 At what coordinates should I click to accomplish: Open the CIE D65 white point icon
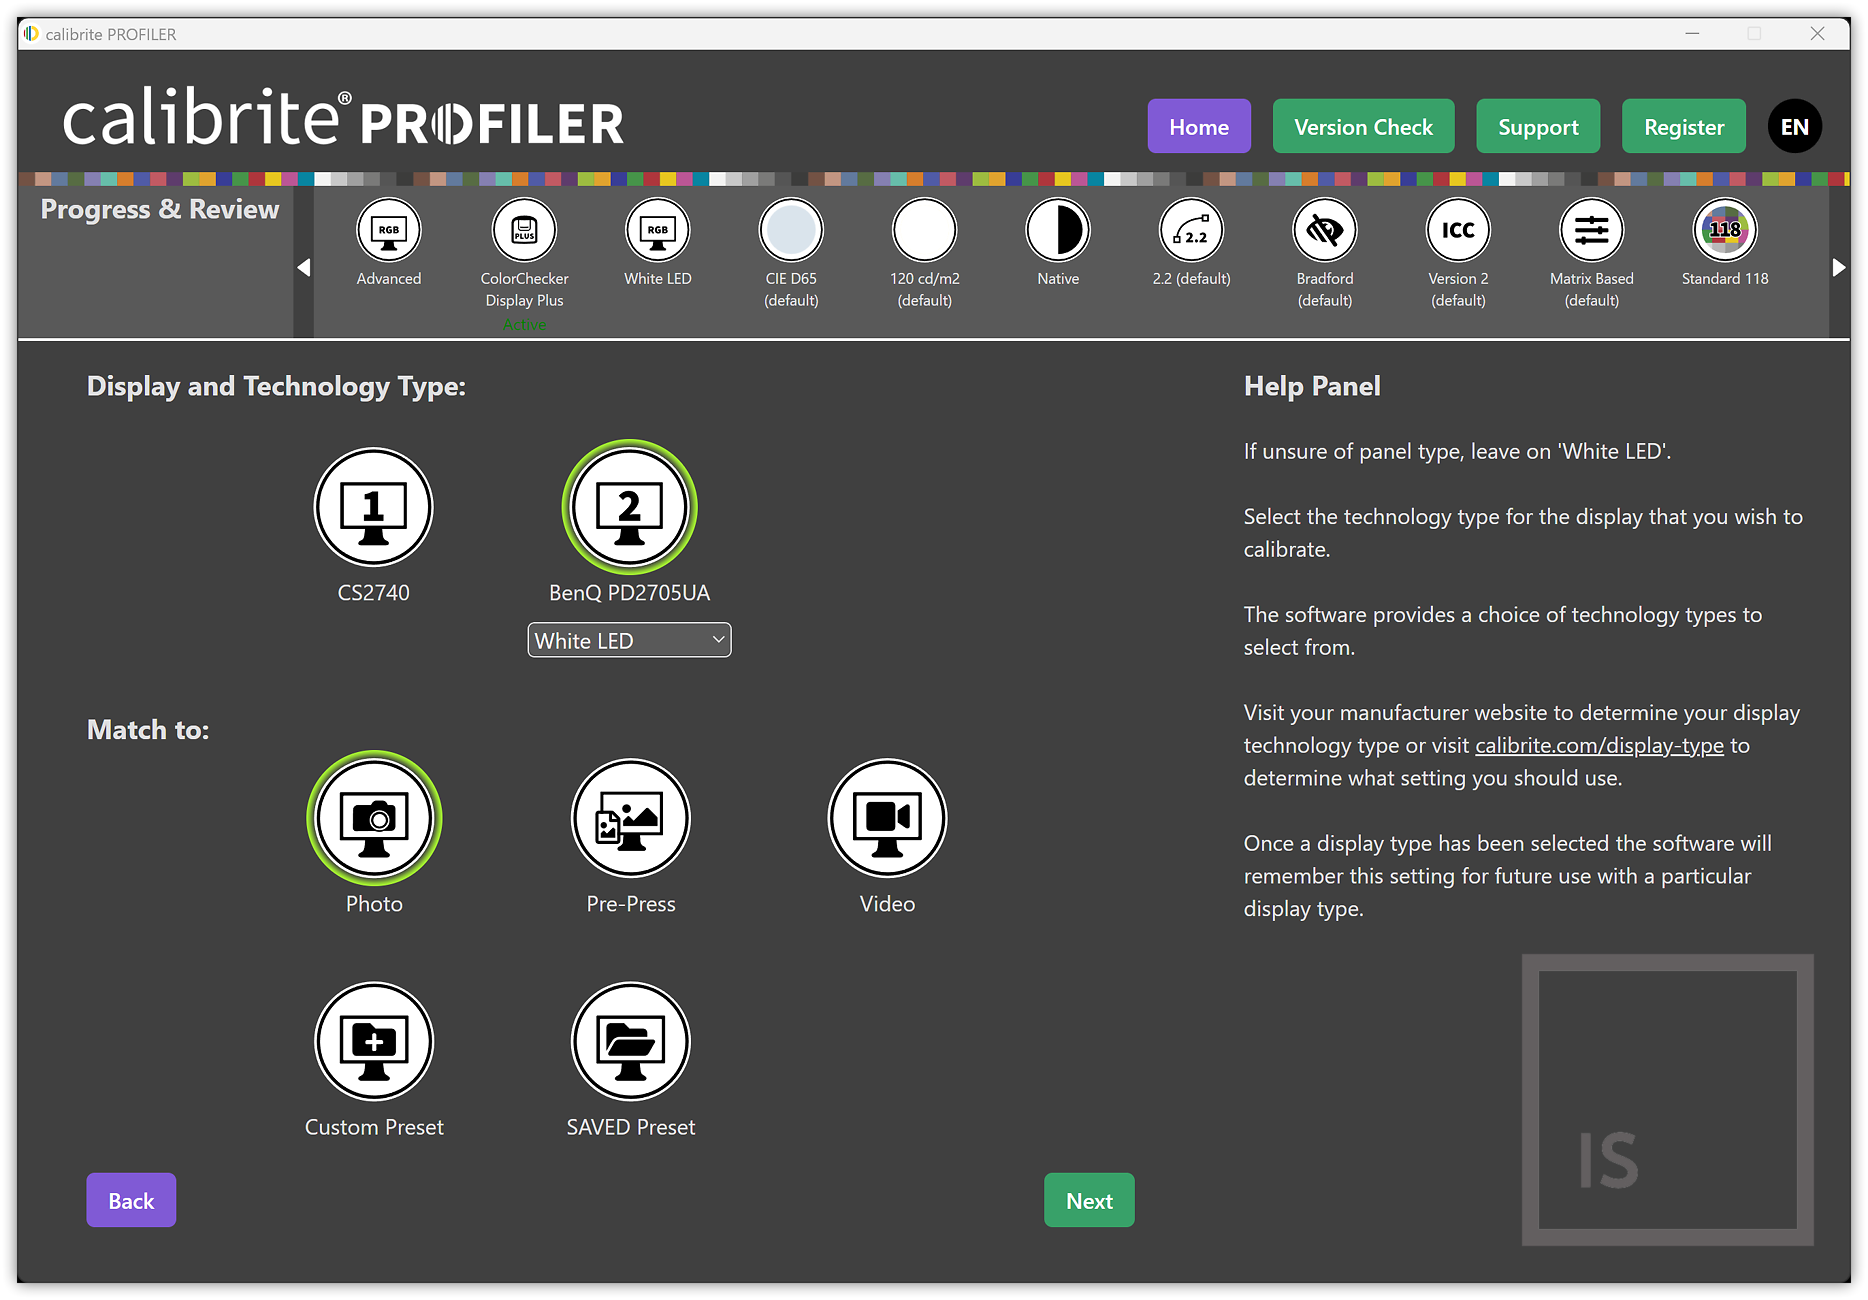(791, 230)
